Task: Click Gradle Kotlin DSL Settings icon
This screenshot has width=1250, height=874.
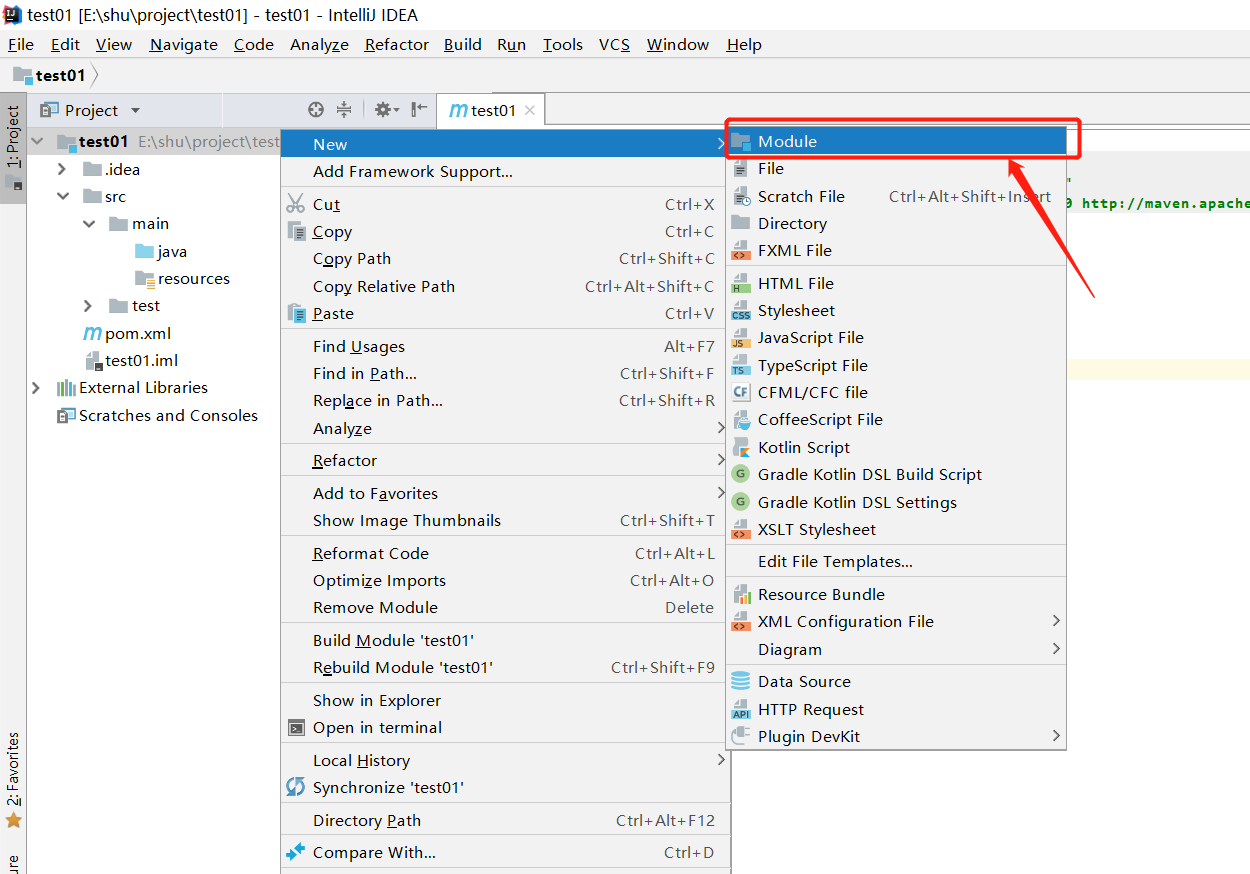Action: [x=741, y=502]
